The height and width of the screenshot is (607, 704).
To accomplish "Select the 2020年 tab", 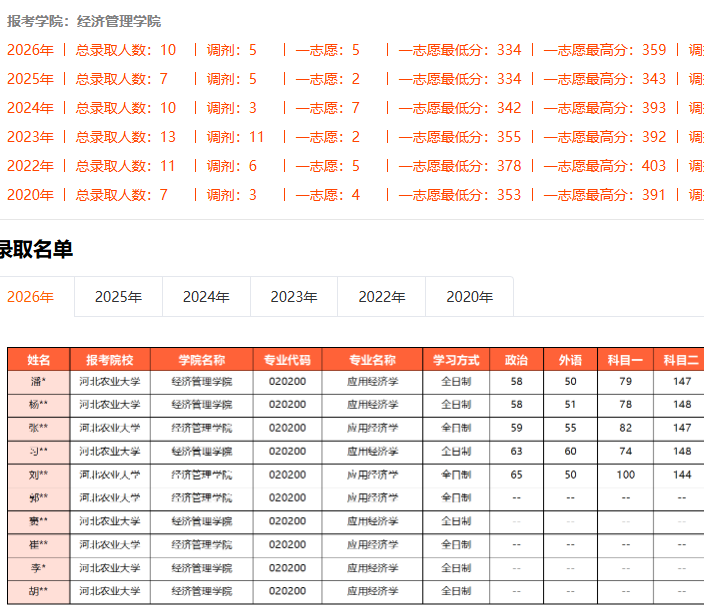I will pos(470,297).
